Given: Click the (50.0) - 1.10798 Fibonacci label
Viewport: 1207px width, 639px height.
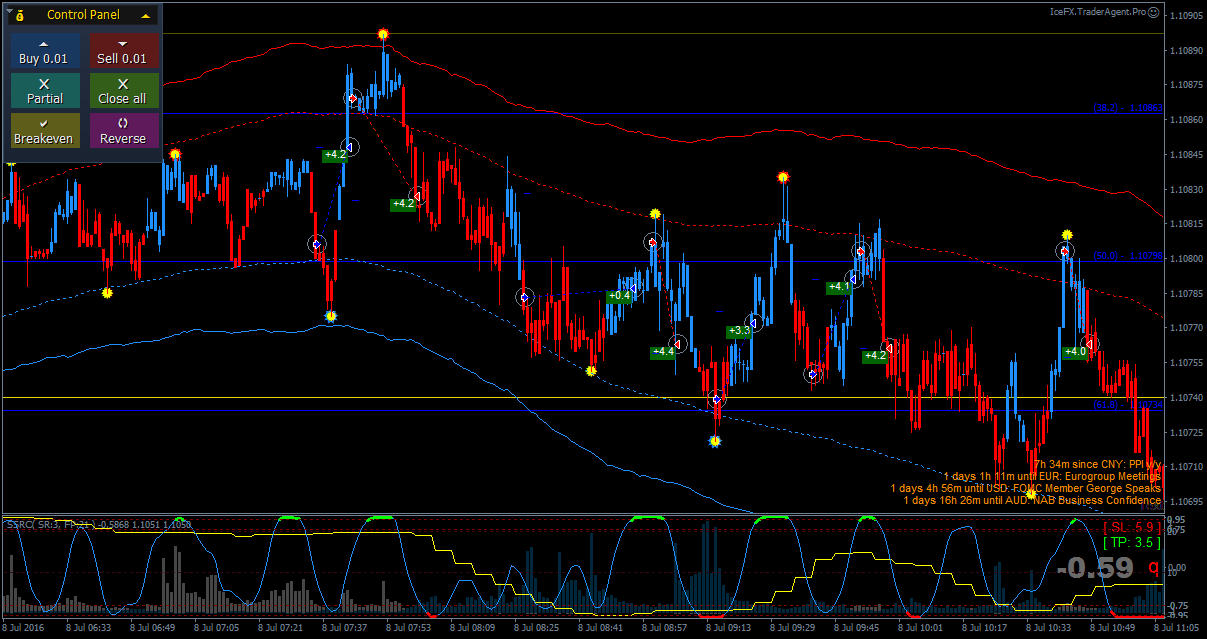Looking at the screenshot, I should click(1127, 256).
